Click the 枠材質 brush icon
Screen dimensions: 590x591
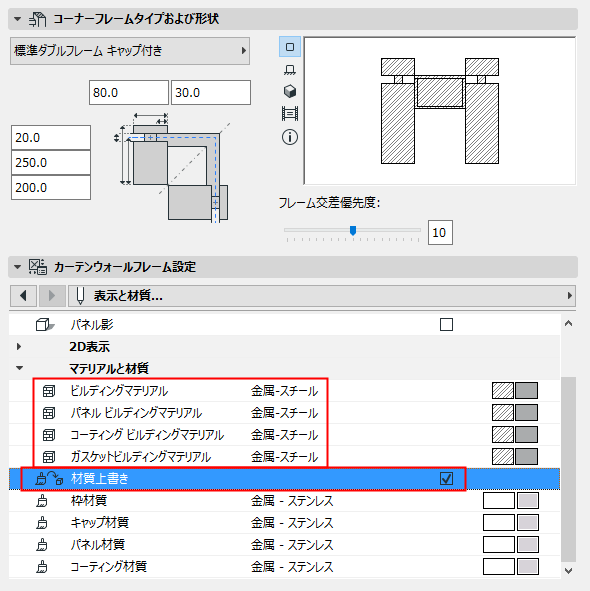(42, 501)
